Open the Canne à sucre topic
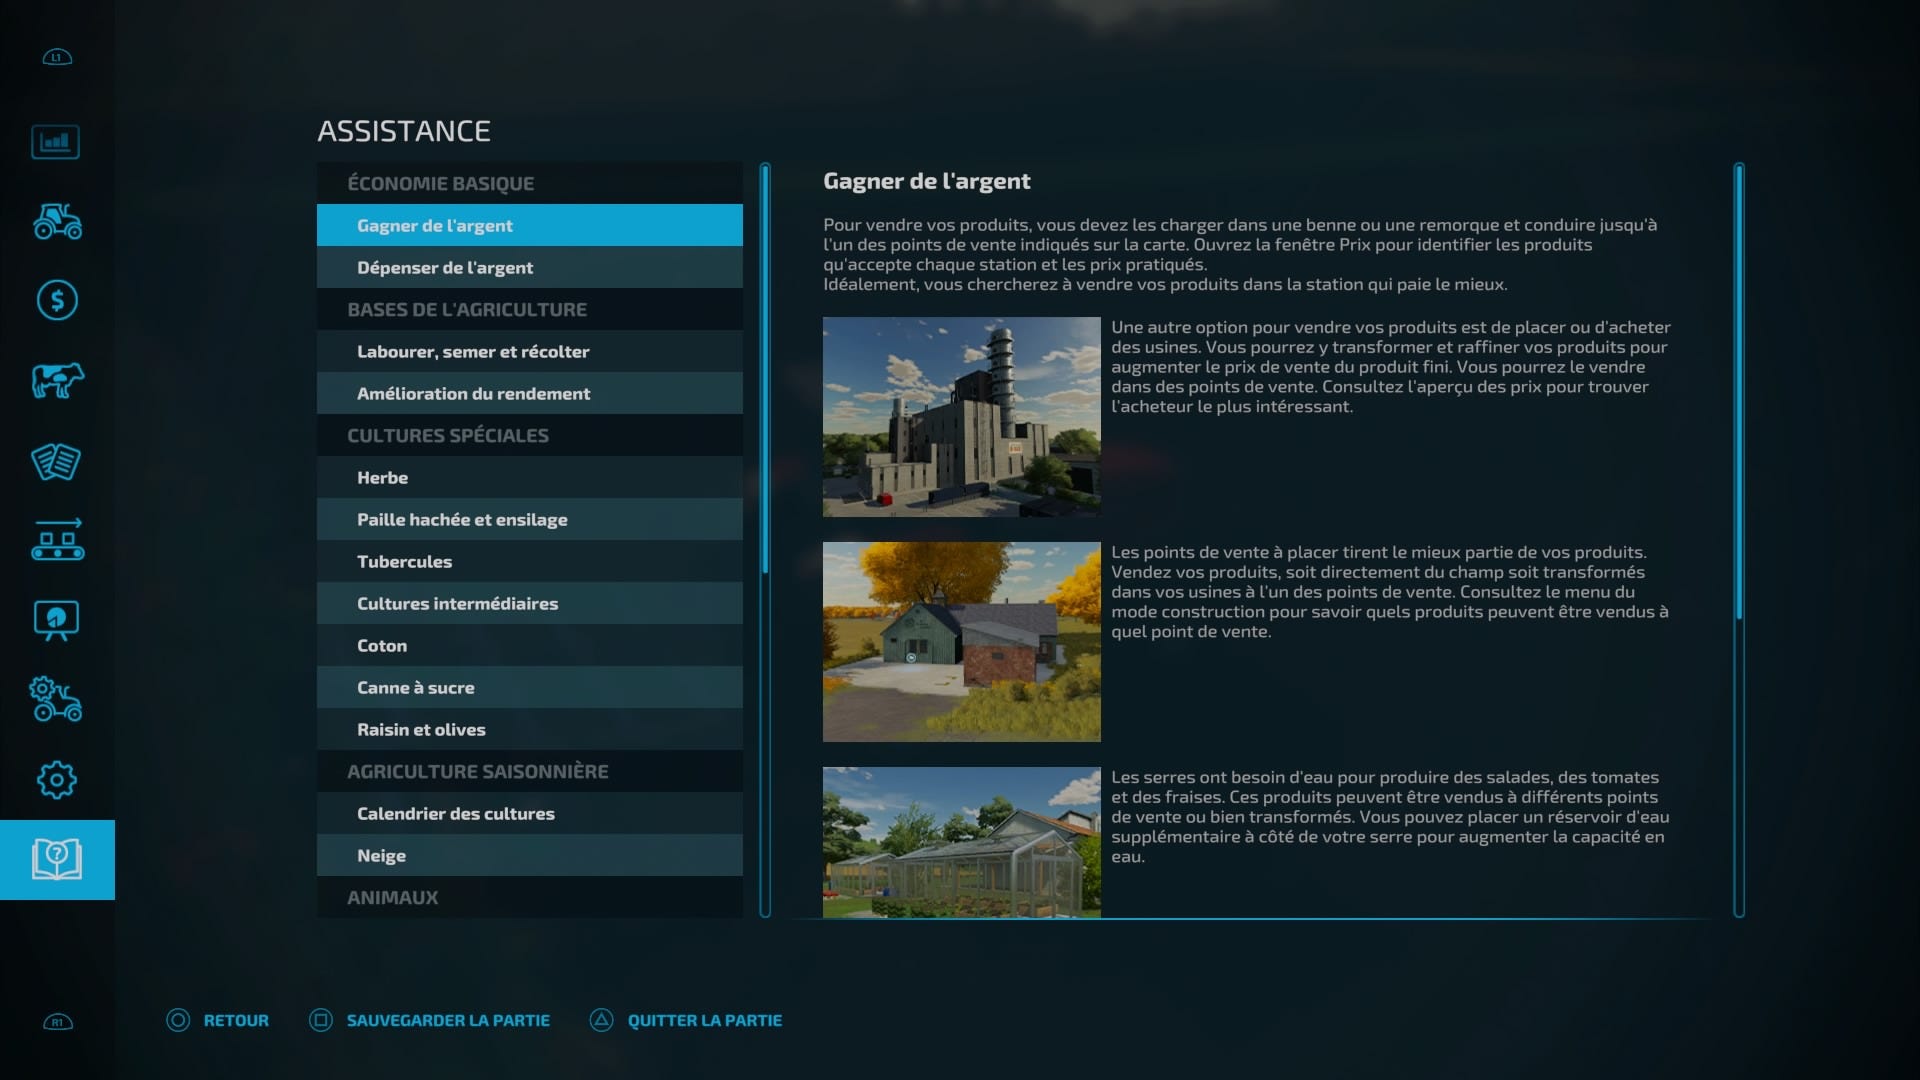Viewport: 1920px width, 1080px height. (530, 687)
